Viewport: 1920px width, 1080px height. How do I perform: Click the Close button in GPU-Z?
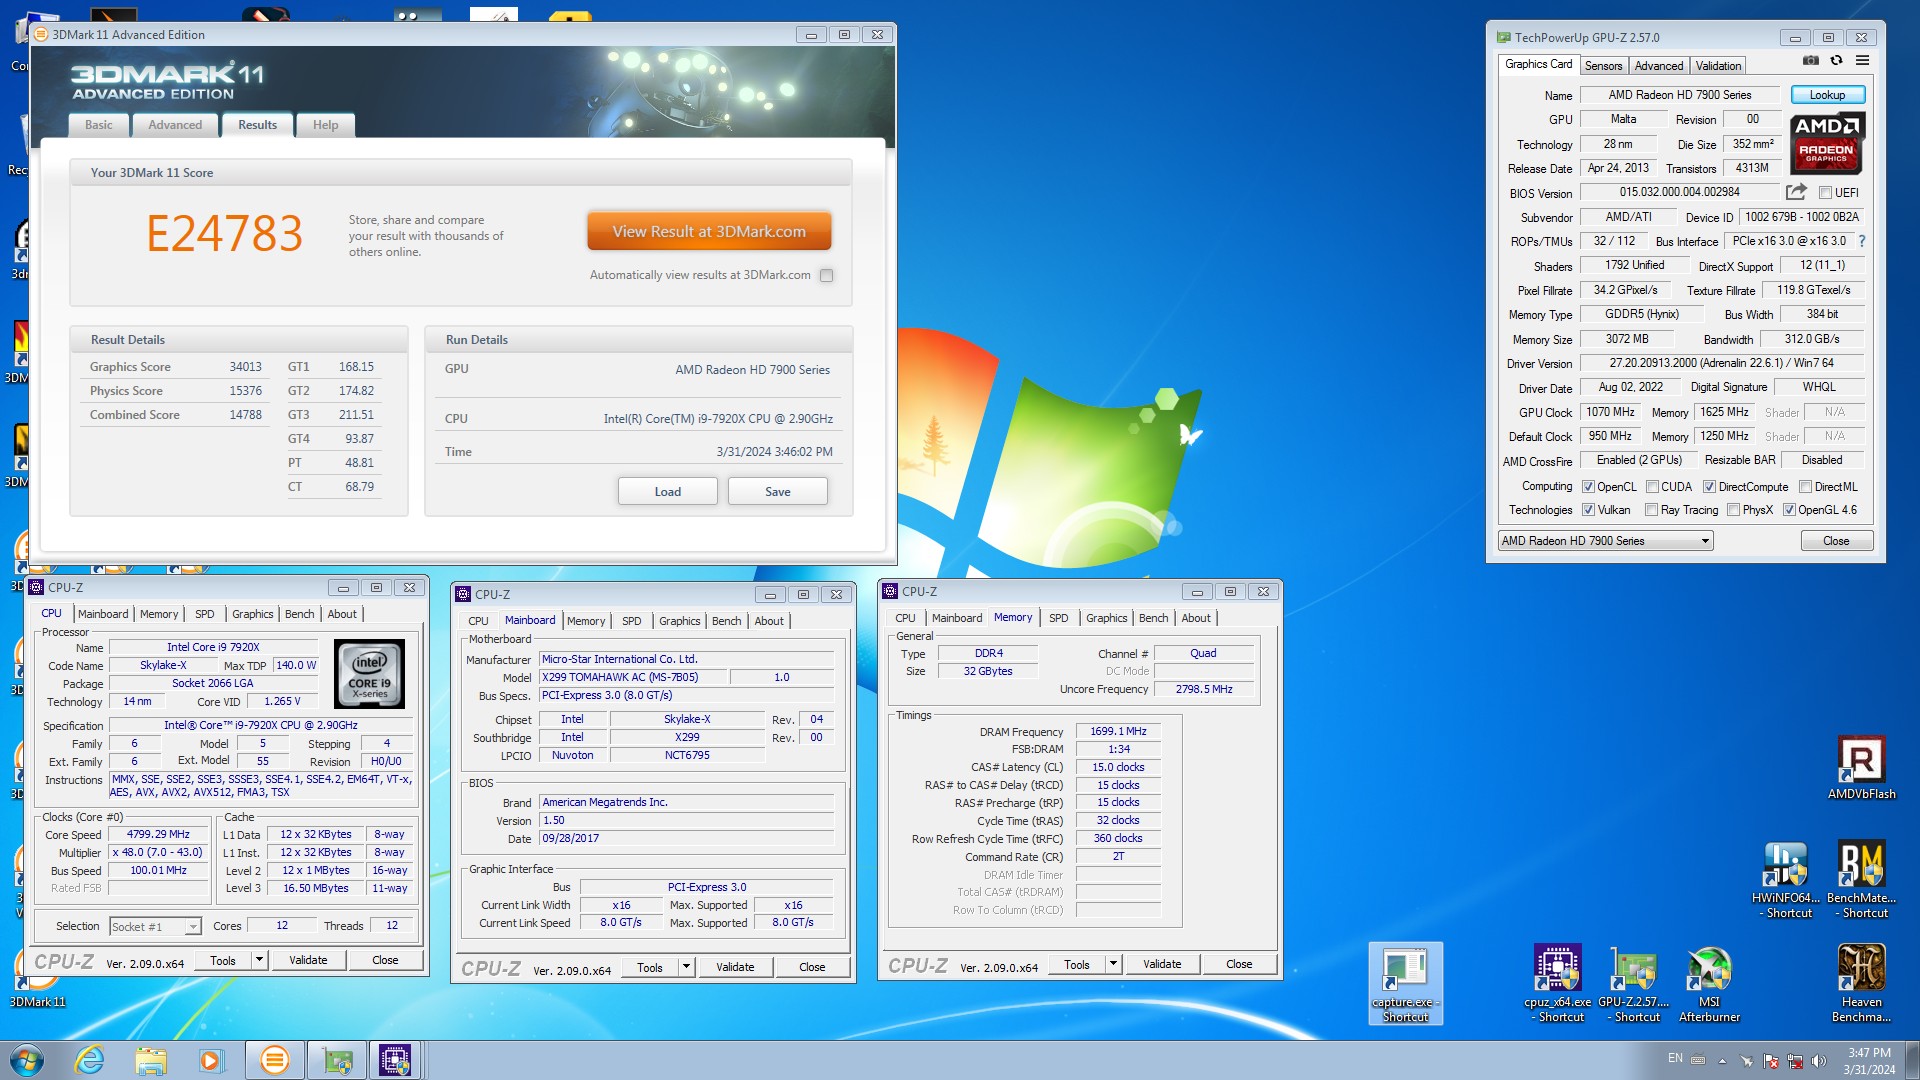(x=1836, y=541)
